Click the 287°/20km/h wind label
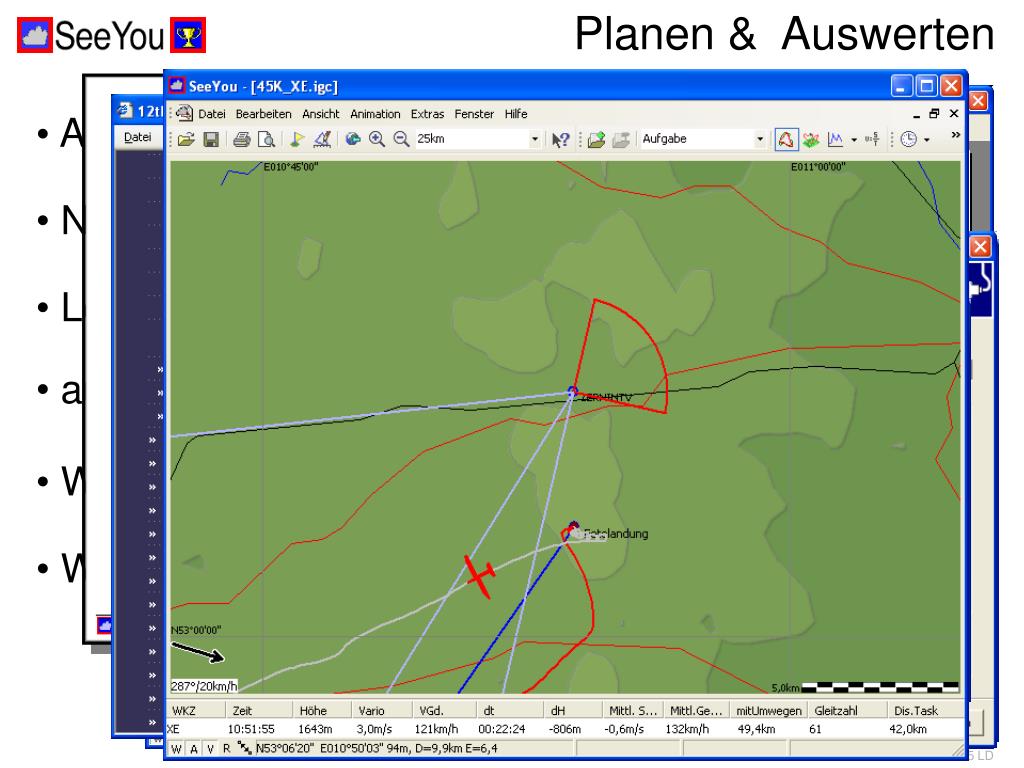 click(204, 686)
